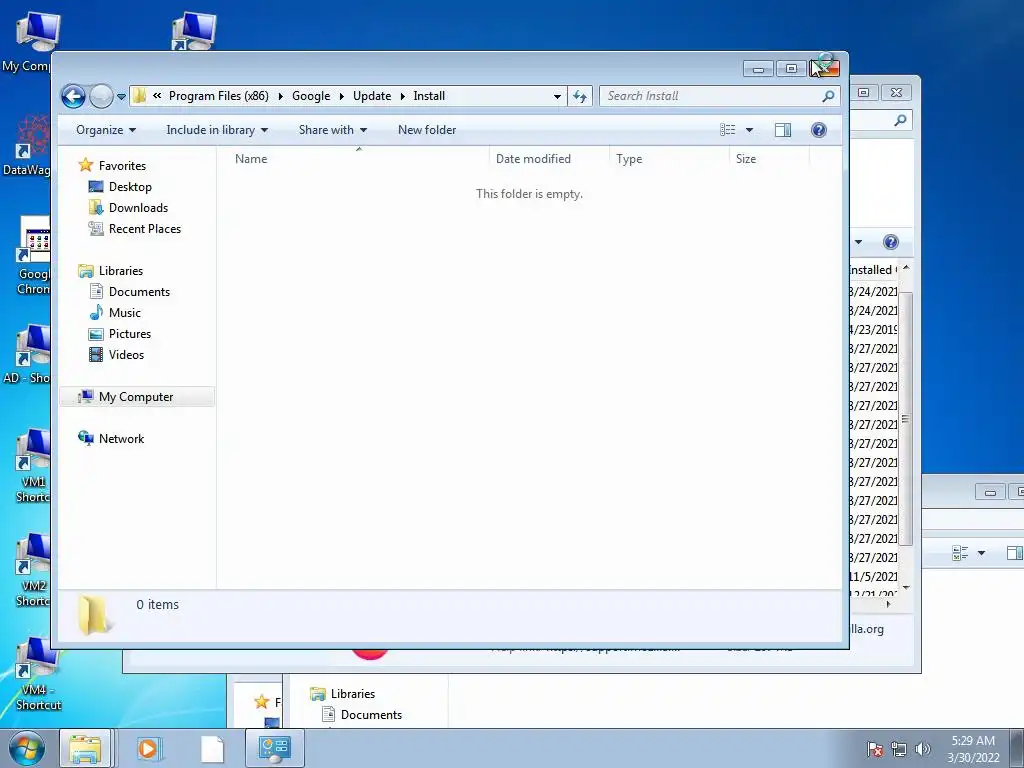Toggle the preview pane
Image resolution: width=1024 pixels, height=768 pixels.
click(x=782, y=130)
